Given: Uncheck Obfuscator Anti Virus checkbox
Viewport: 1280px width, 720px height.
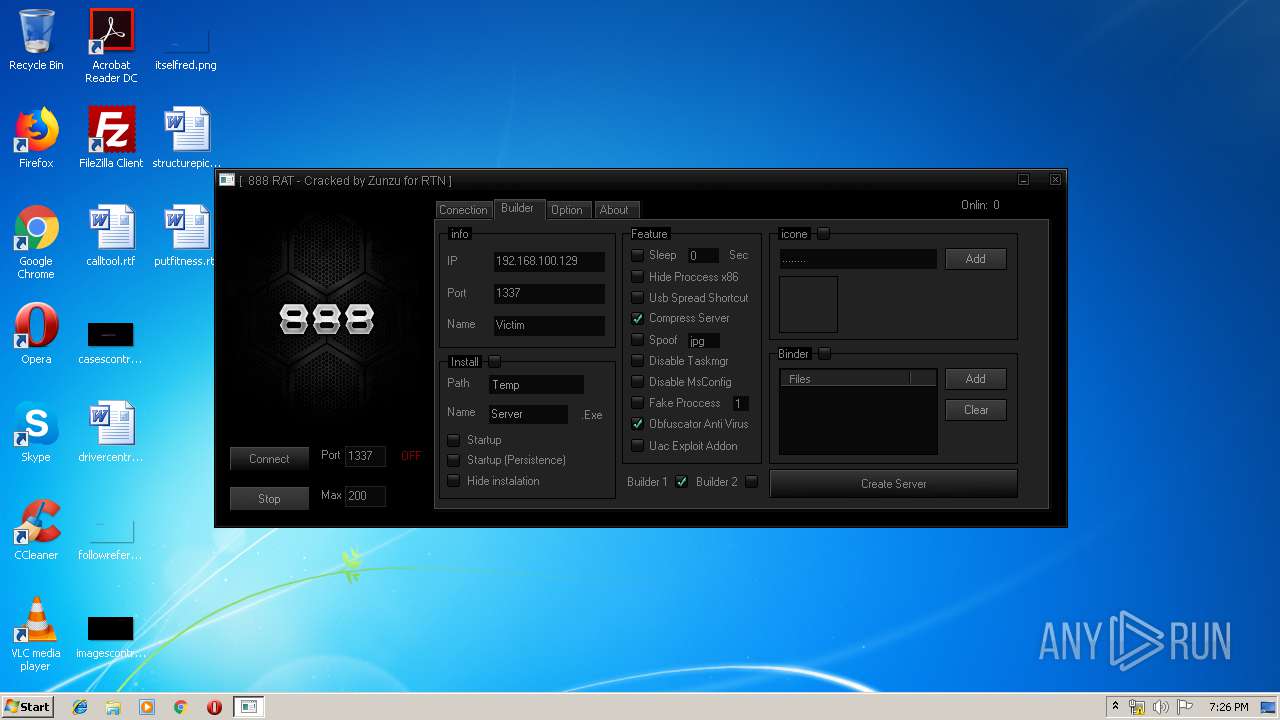Looking at the screenshot, I should tap(637, 424).
